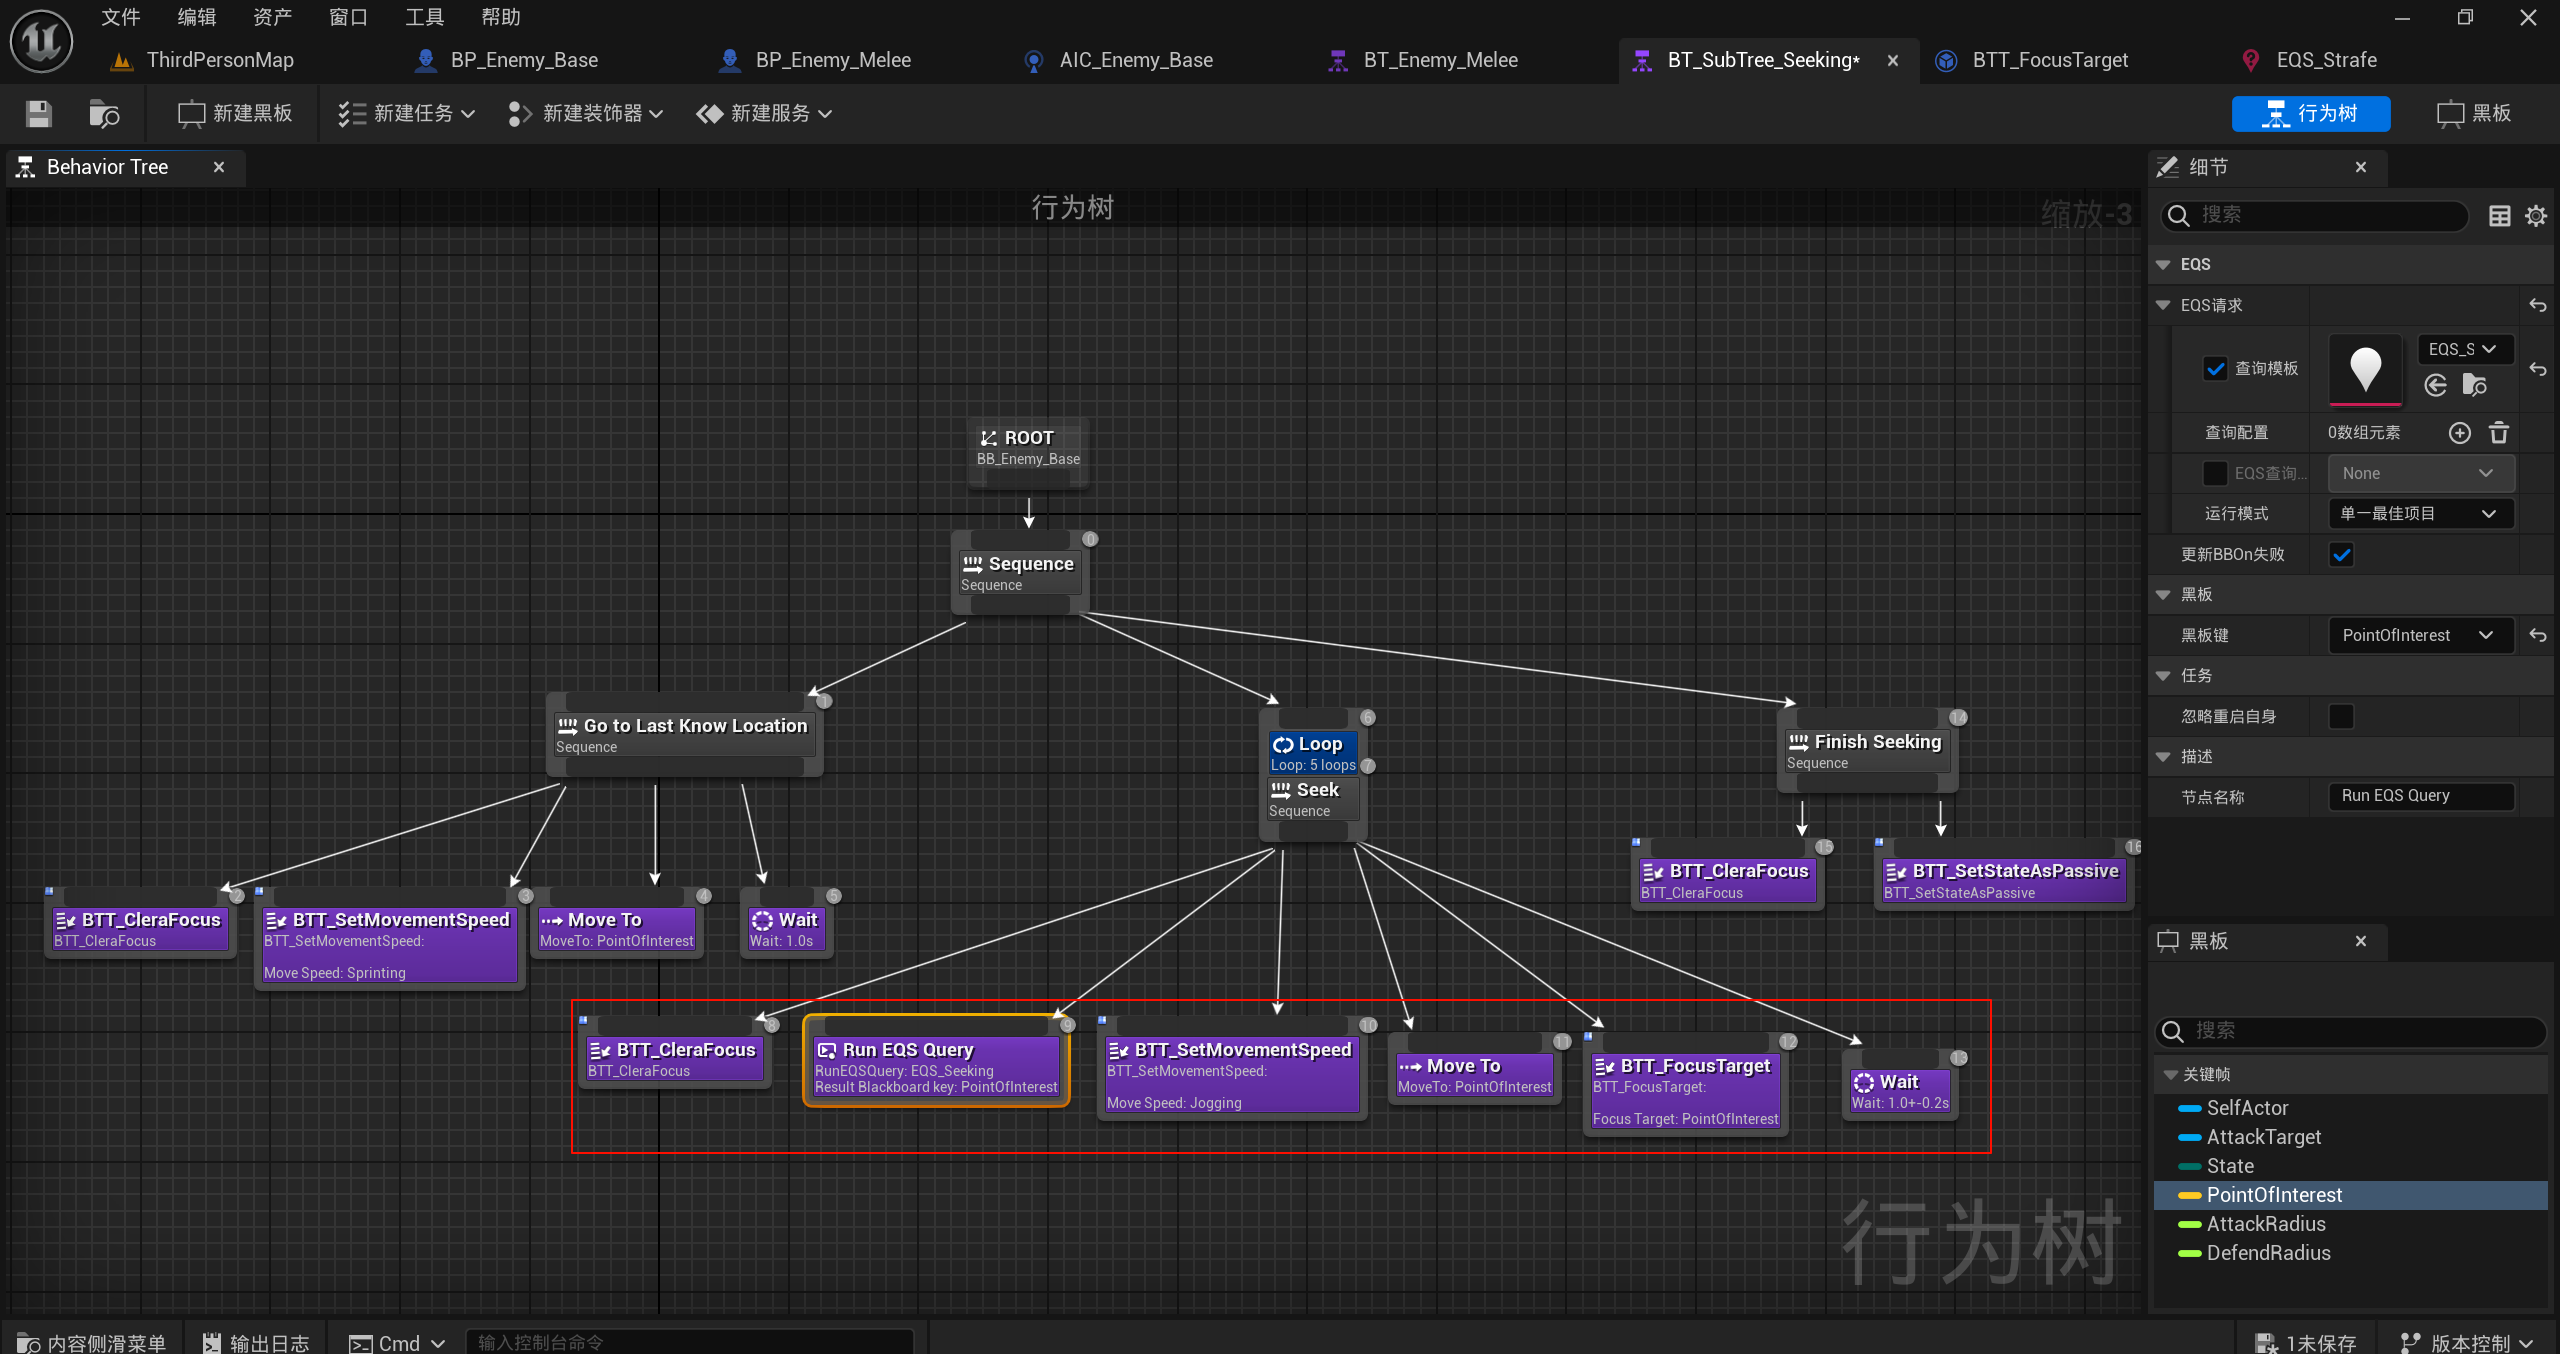Click the browse-to-asset icon in toolbar
The width and height of the screenshot is (2560, 1354).
point(103,114)
